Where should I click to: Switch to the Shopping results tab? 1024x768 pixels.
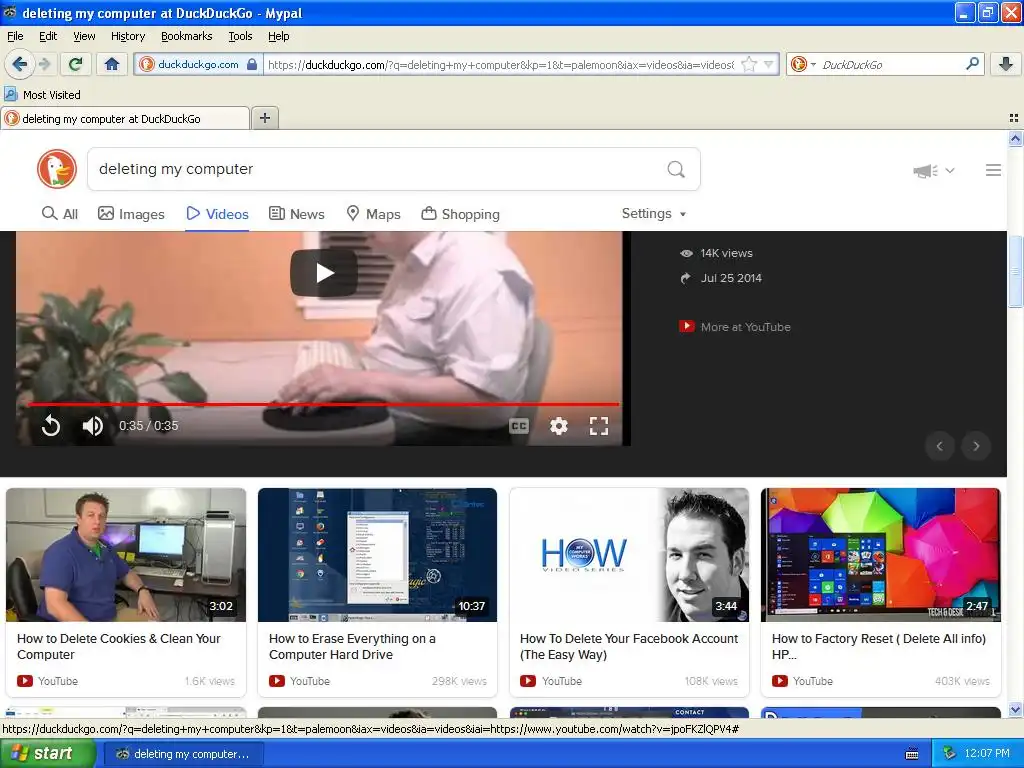click(x=460, y=214)
